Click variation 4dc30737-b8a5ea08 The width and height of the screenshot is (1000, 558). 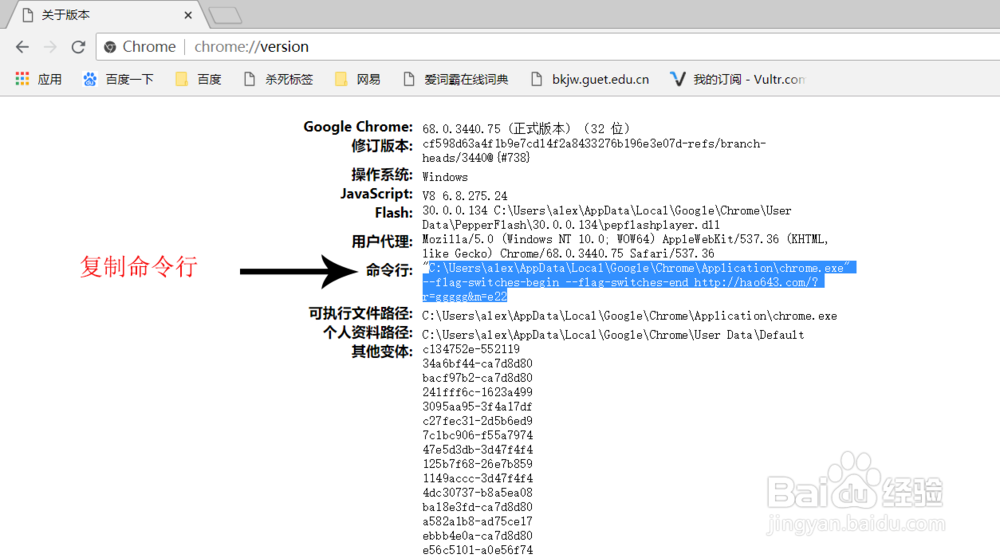[x=477, y=493]
